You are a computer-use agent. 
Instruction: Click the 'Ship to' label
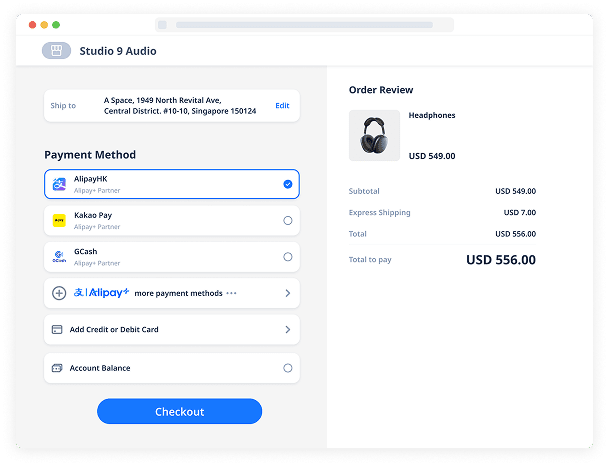click(63, 106)
